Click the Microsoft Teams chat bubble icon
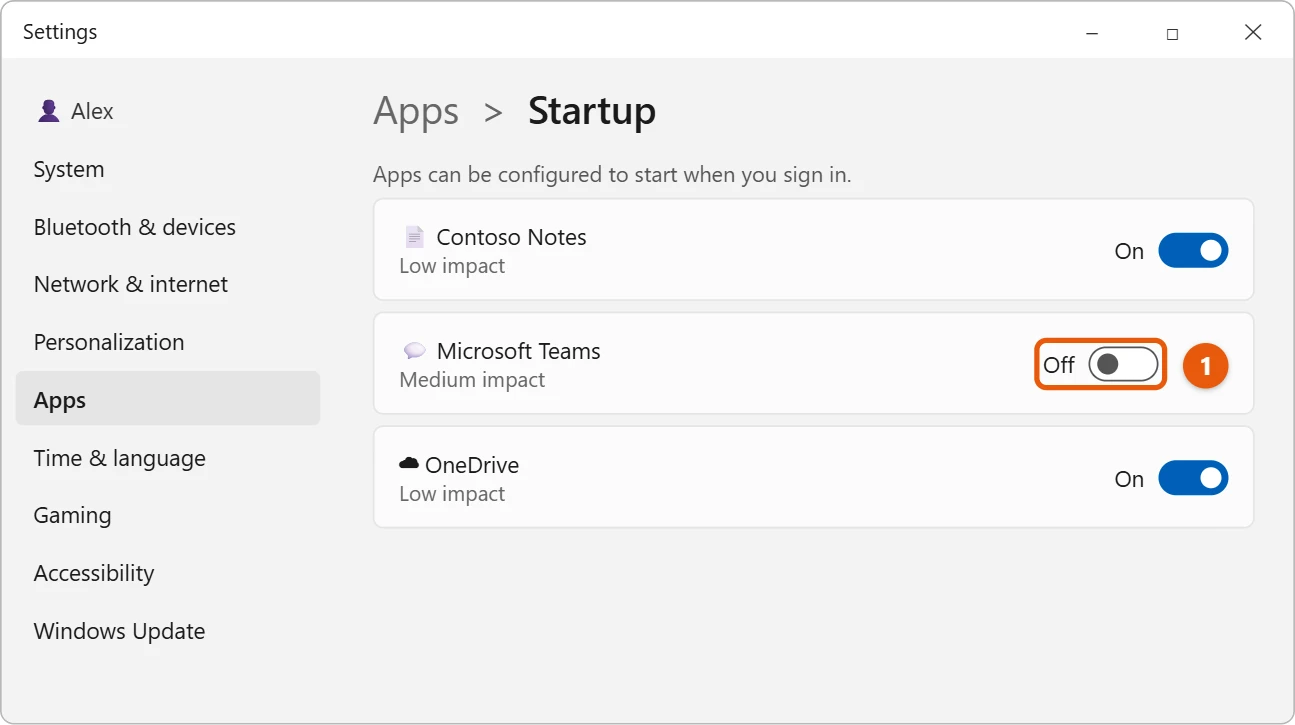This screenshot has height=725, width=1295. (x=414, y=351)
